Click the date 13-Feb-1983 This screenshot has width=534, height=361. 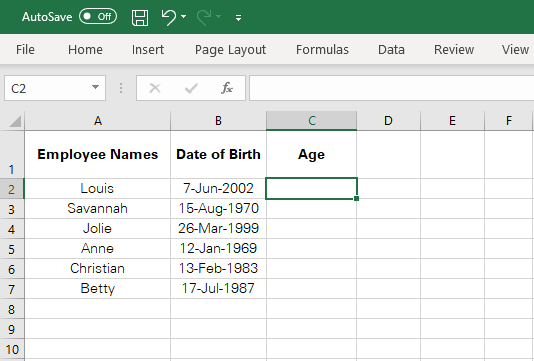click(x=218, y=269)
